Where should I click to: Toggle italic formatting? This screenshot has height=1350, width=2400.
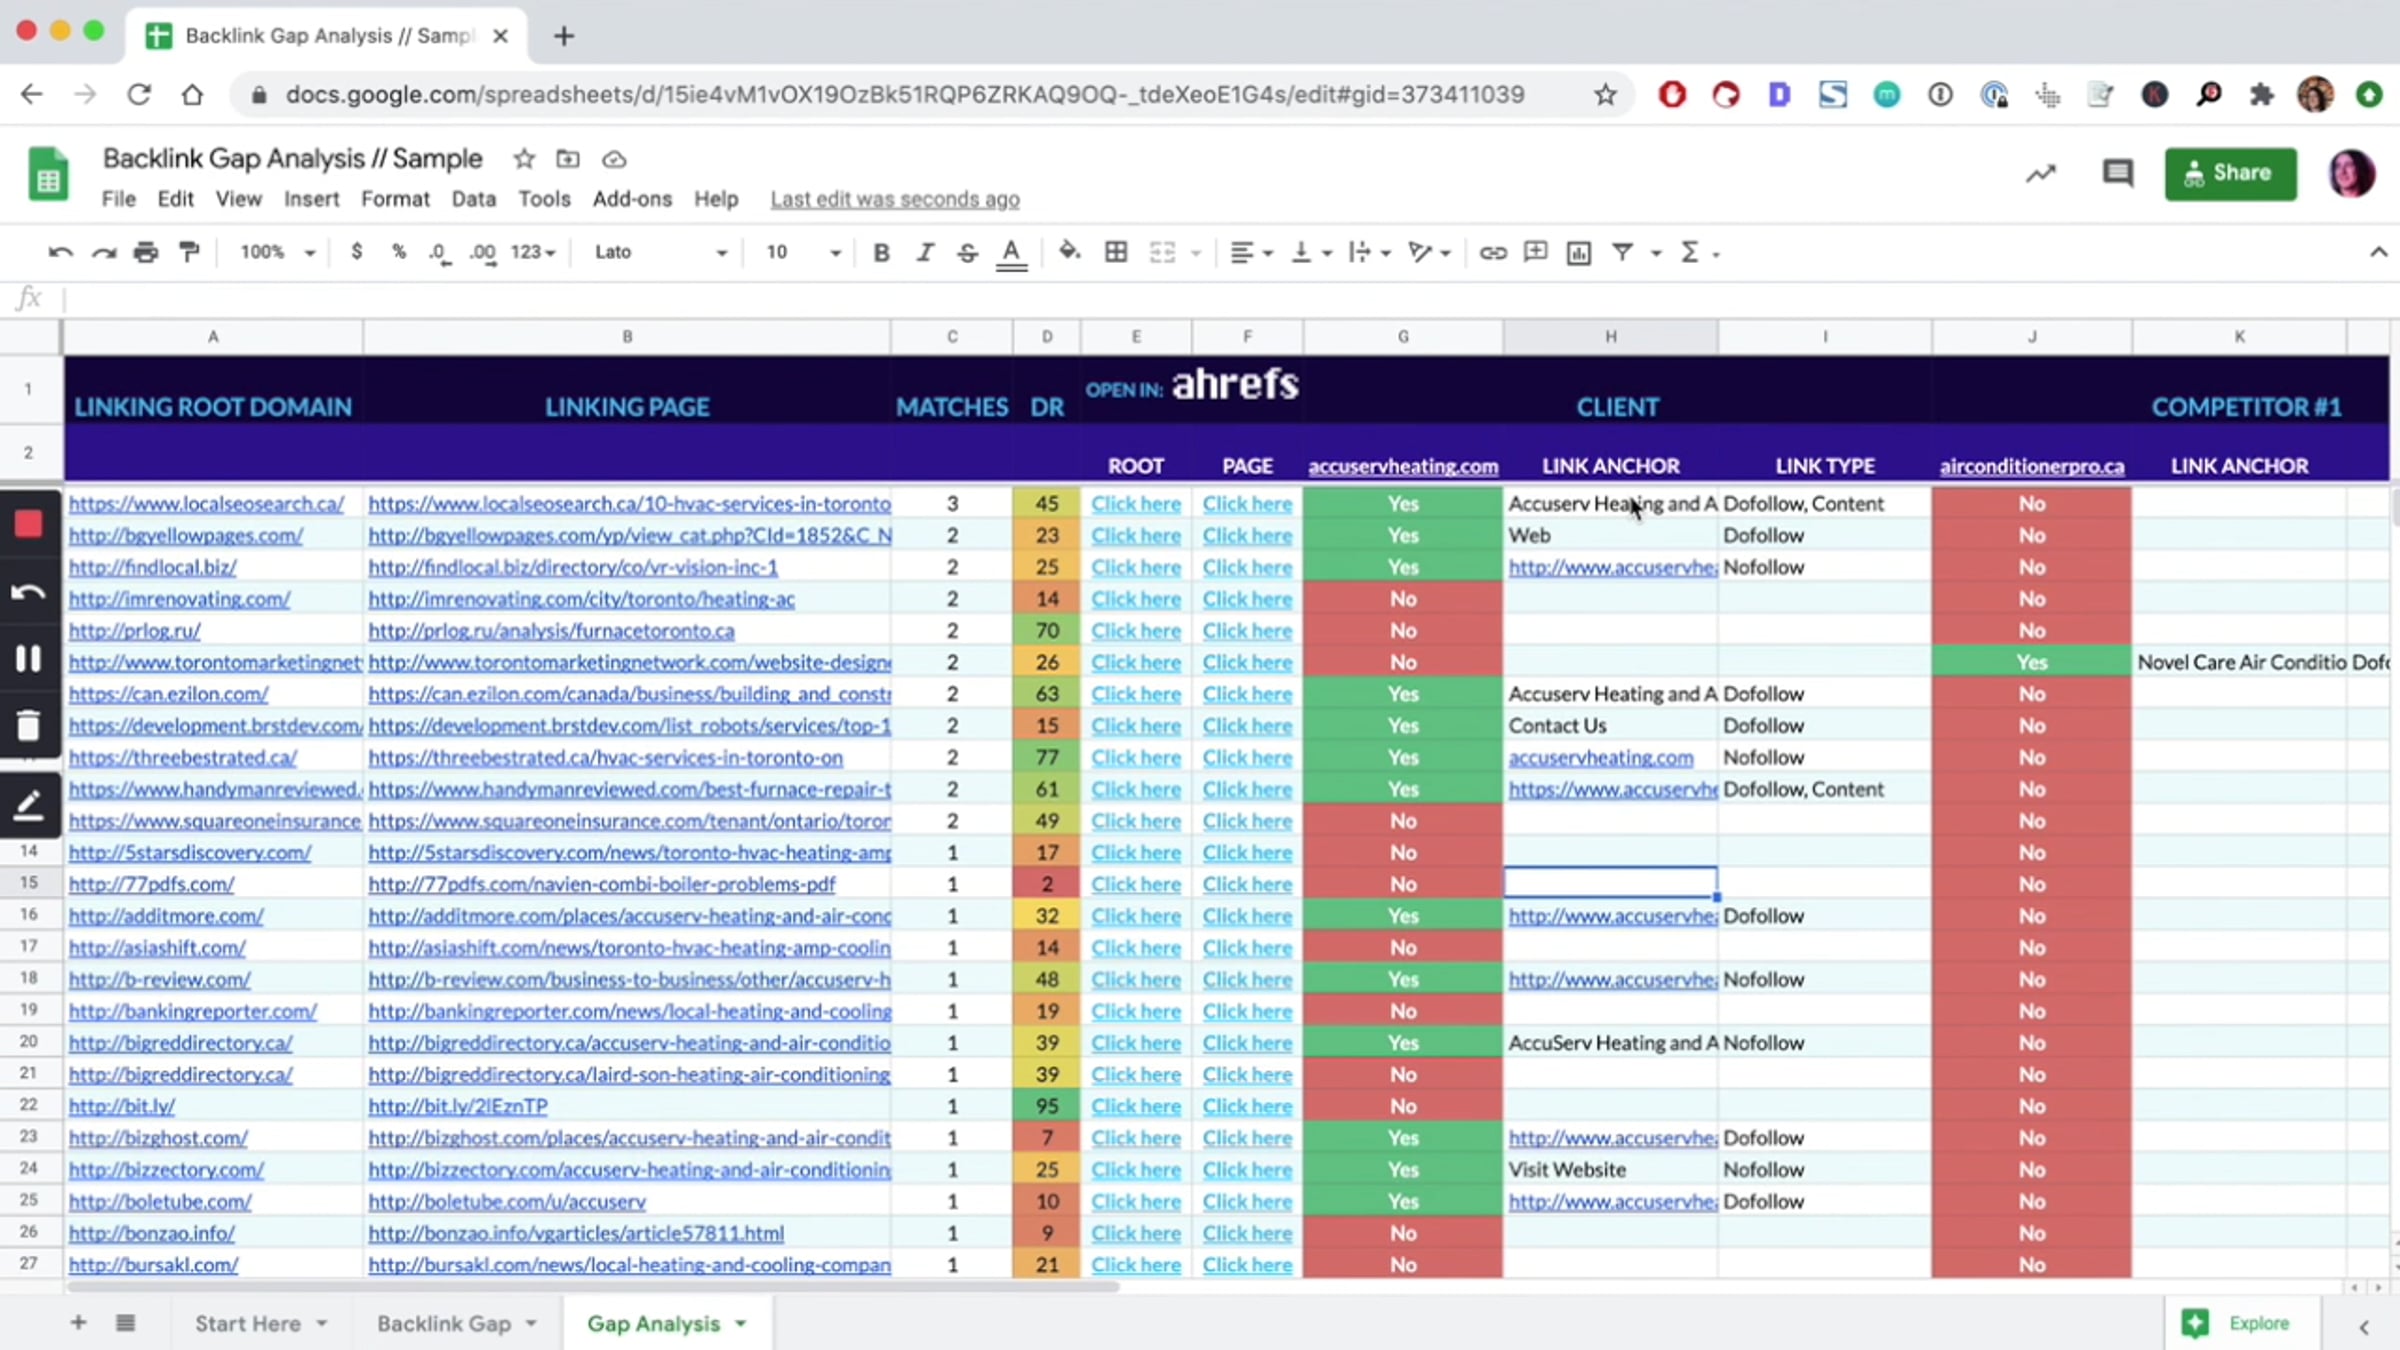click(925, 252)
